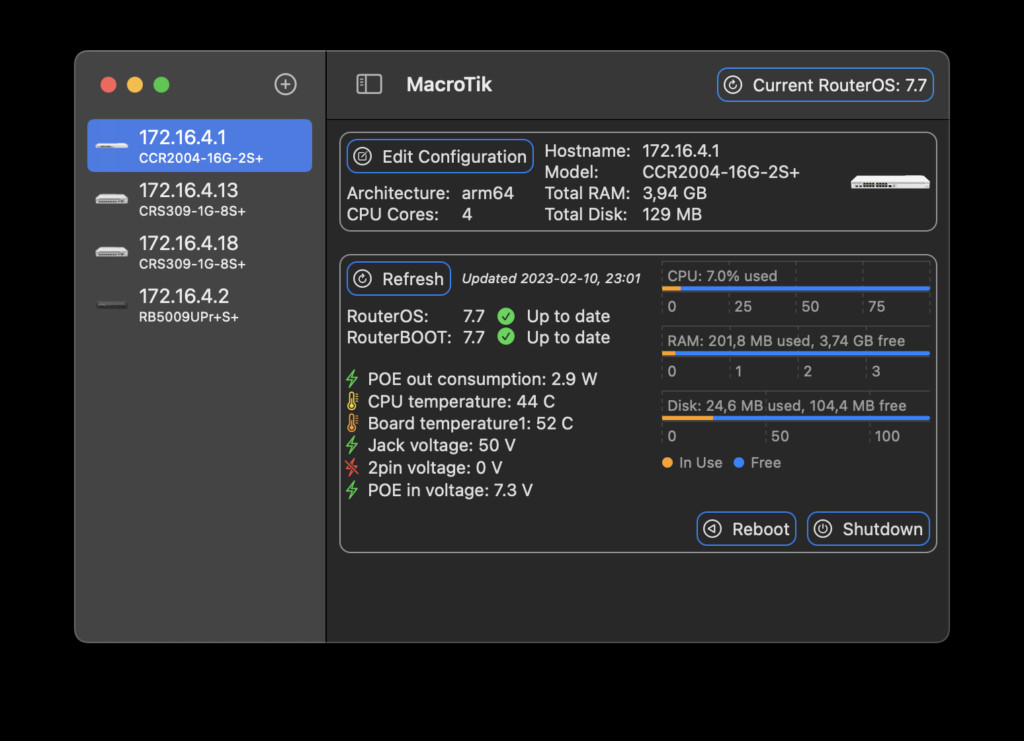The height and width of the screenshot is (741, 1024).
Task: Click the Model value CCR2004-16G-2S+
Action: pyautogui.click(x=720, y=172)
